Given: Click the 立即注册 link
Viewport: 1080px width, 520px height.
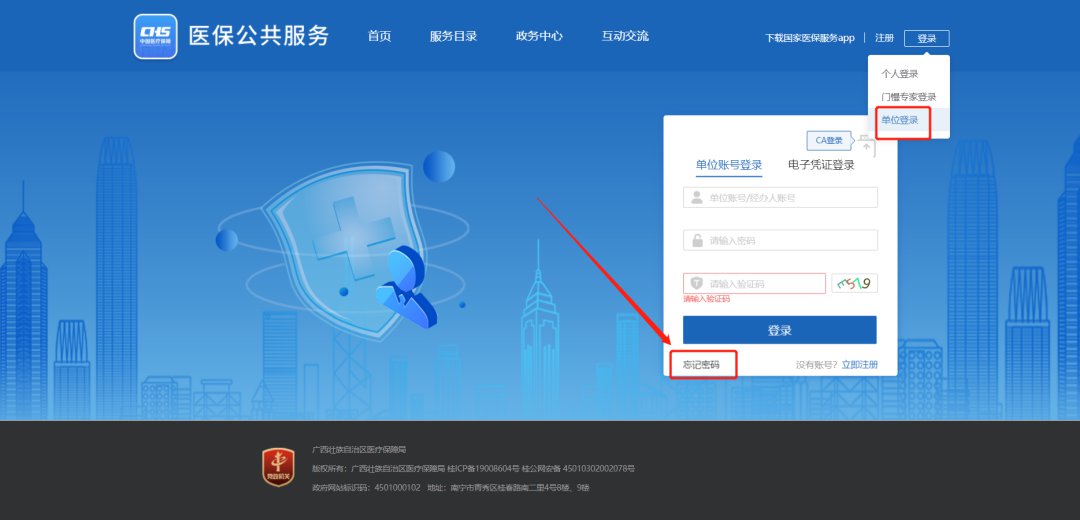Looking at the screenshot, I should point(859,365).
